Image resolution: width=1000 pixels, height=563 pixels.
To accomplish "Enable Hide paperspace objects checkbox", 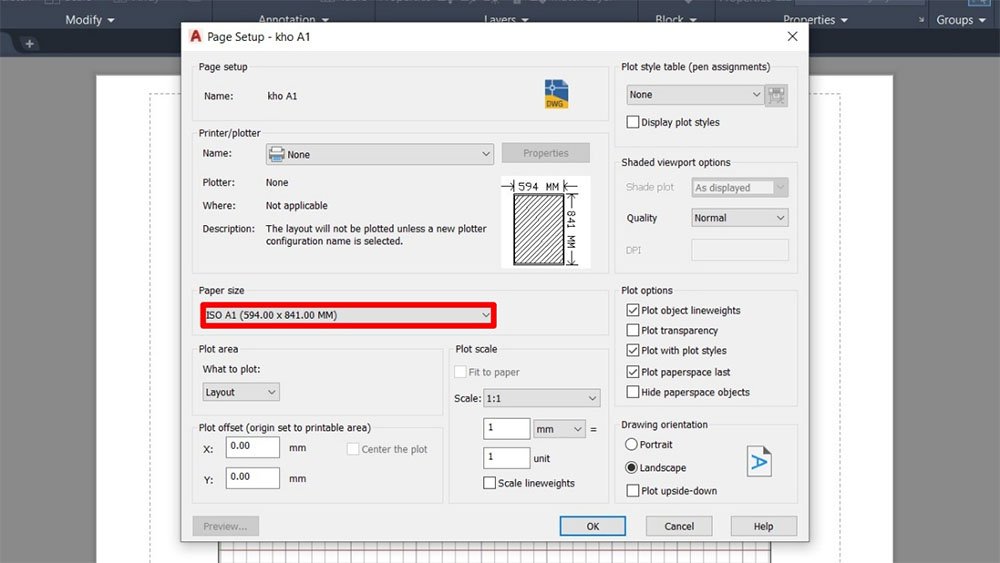I will point(633,392).
